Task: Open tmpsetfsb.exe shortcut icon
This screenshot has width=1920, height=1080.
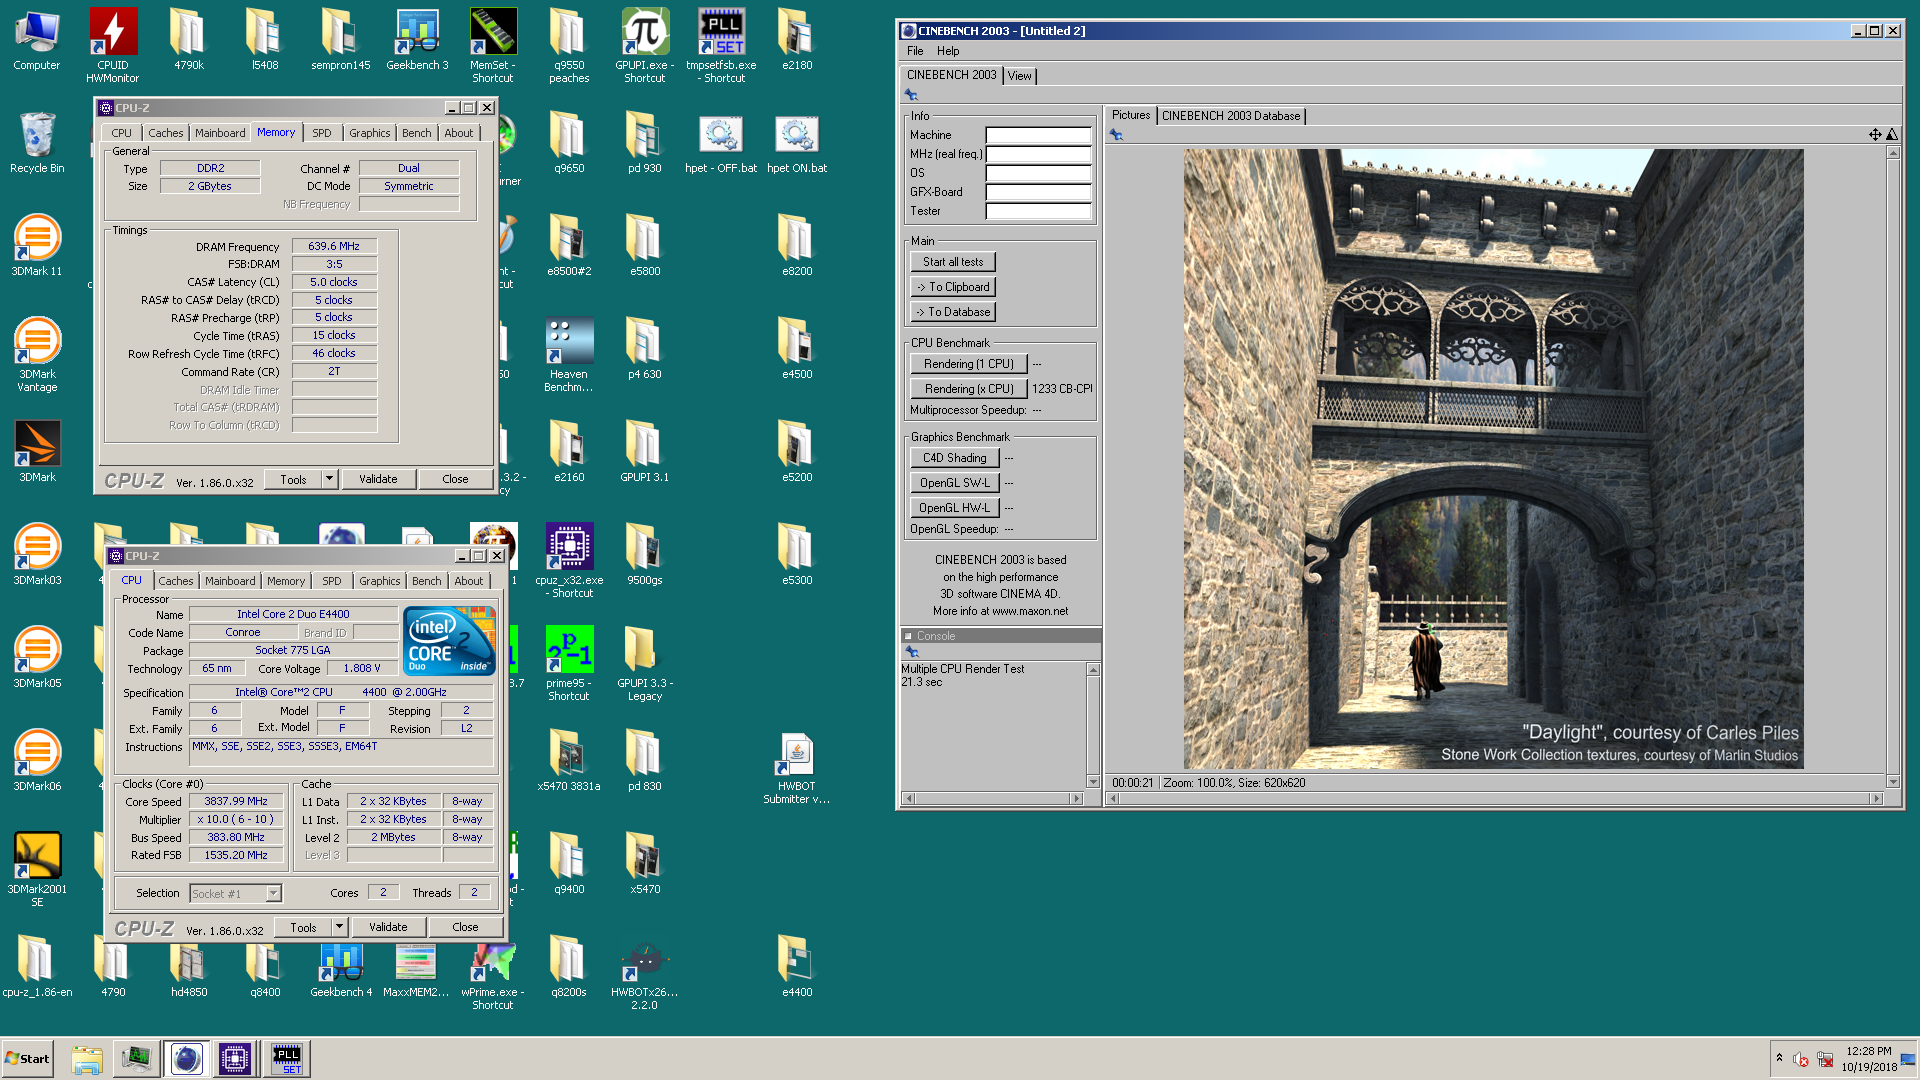Action: click(721, 45)
